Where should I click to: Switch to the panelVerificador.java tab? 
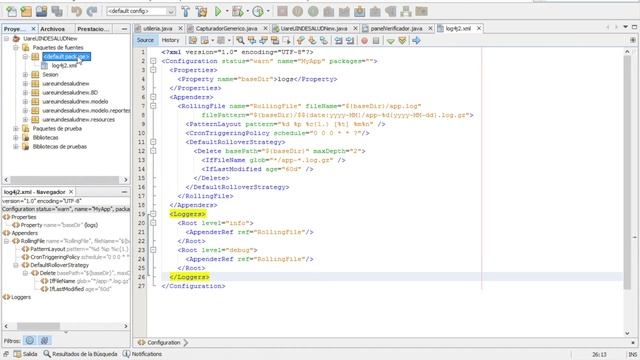tap(396, 29)
